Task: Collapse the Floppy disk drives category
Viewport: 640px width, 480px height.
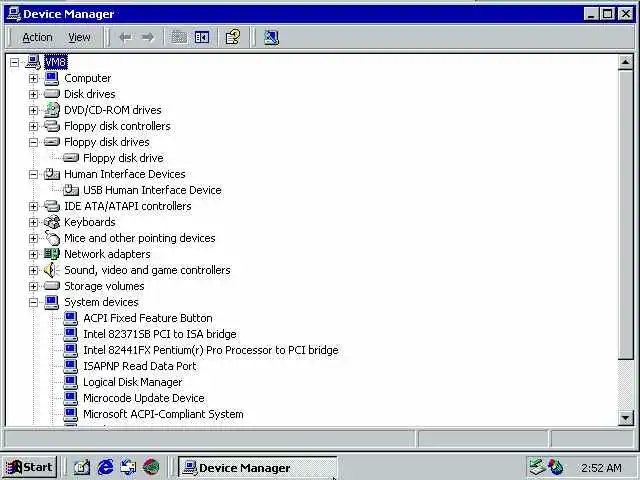Action: click(33, 142)
